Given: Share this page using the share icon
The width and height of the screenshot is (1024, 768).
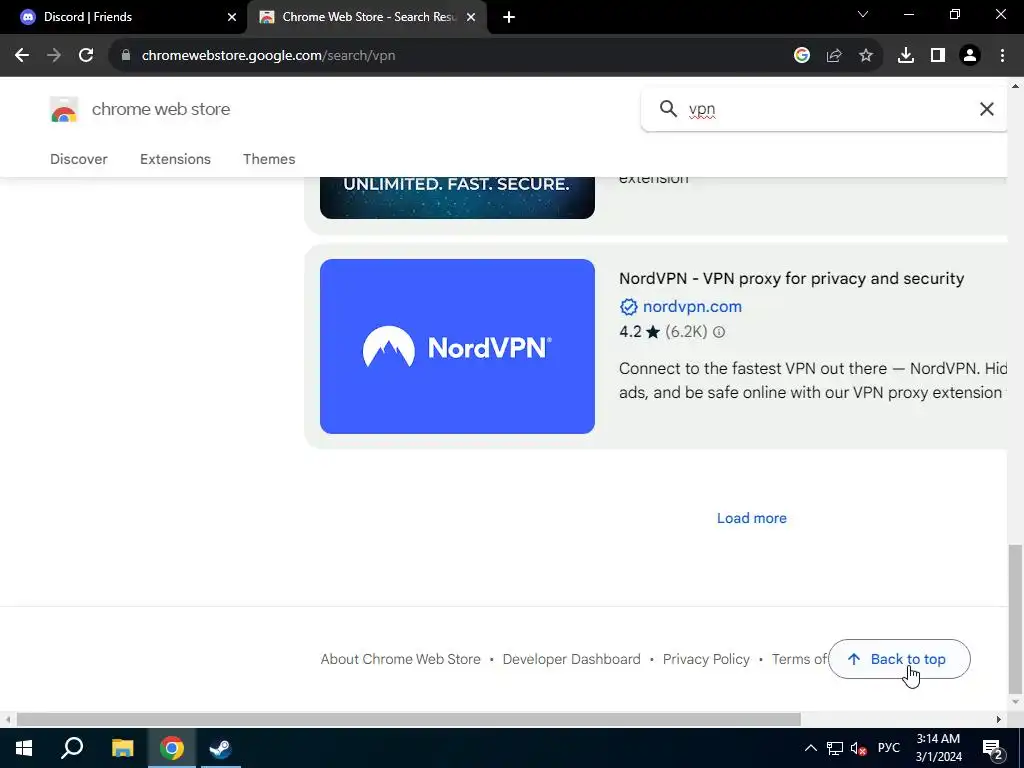Looking at the screenshot, I should [834, 56].
